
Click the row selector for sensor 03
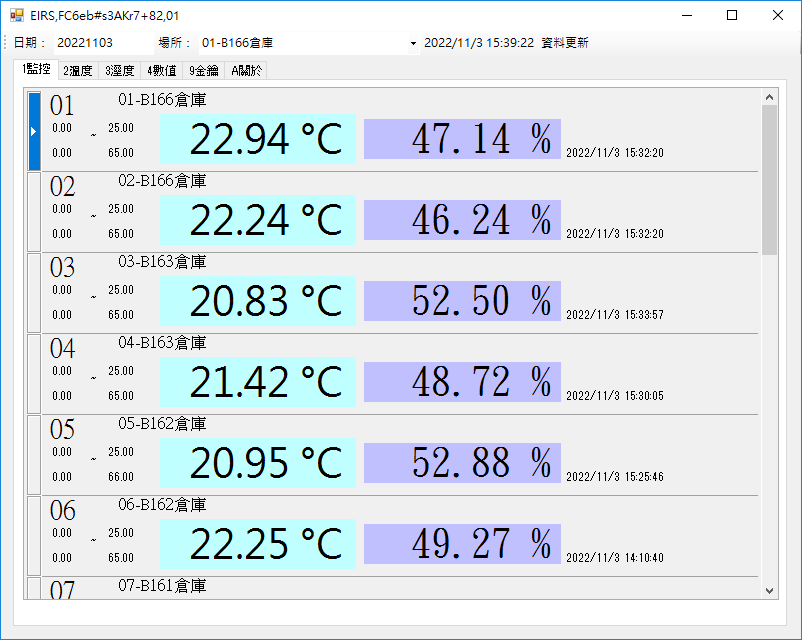[x=33, y=293]
